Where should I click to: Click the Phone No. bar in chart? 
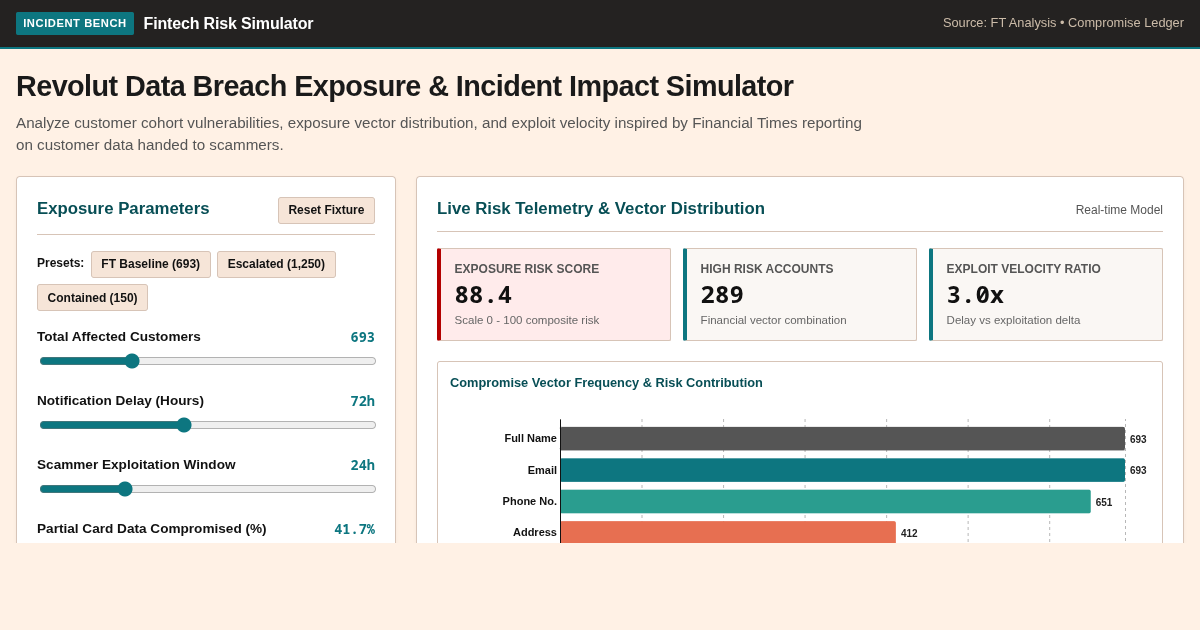[826, 501]
